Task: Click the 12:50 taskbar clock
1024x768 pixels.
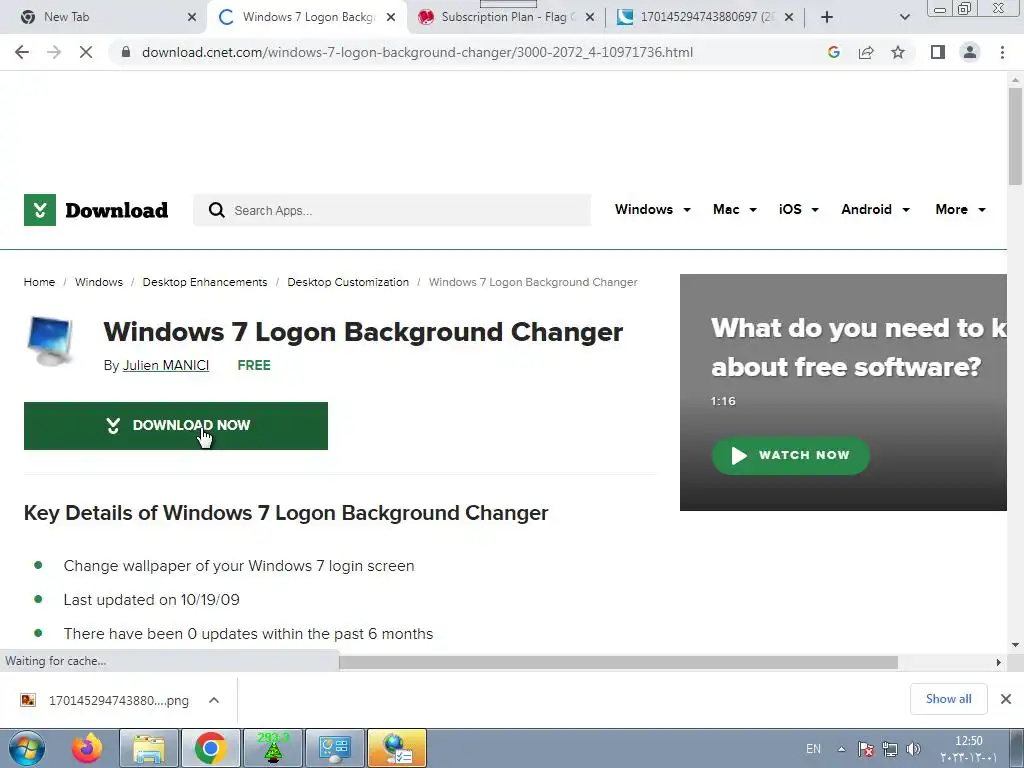Action: click(x=968, y=741)
